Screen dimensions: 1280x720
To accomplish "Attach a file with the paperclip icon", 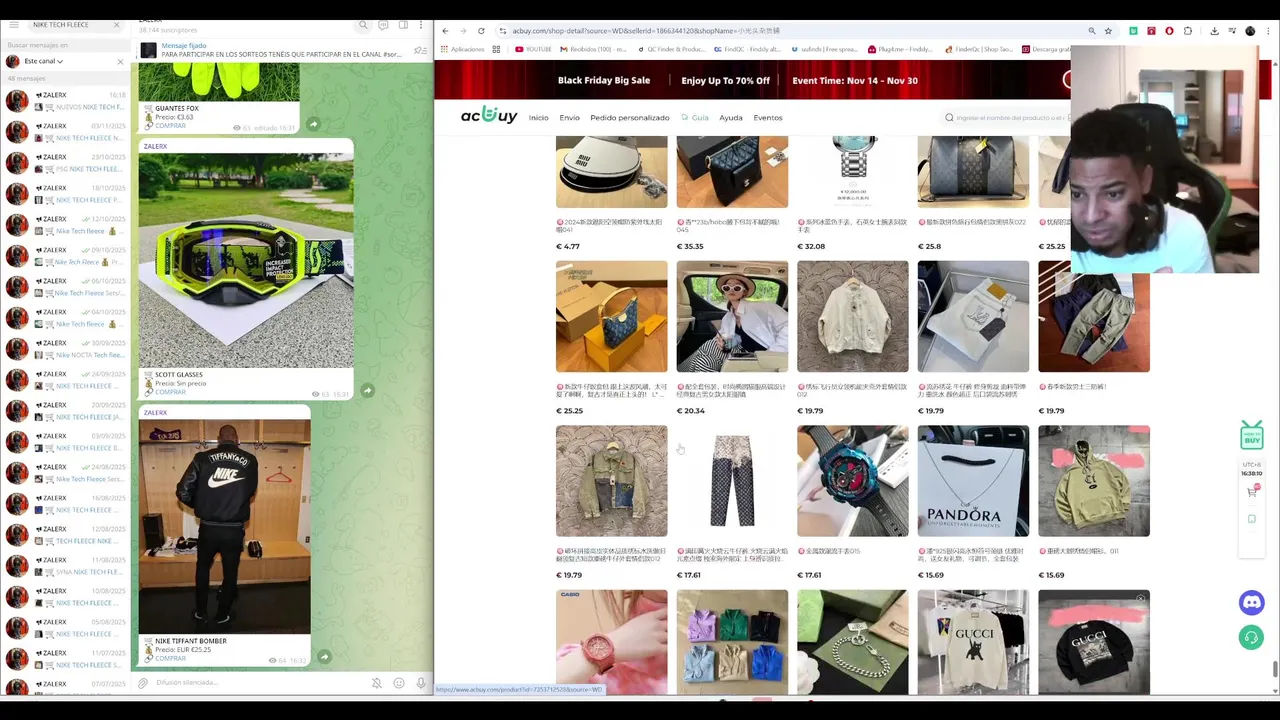I will [143, 683].
